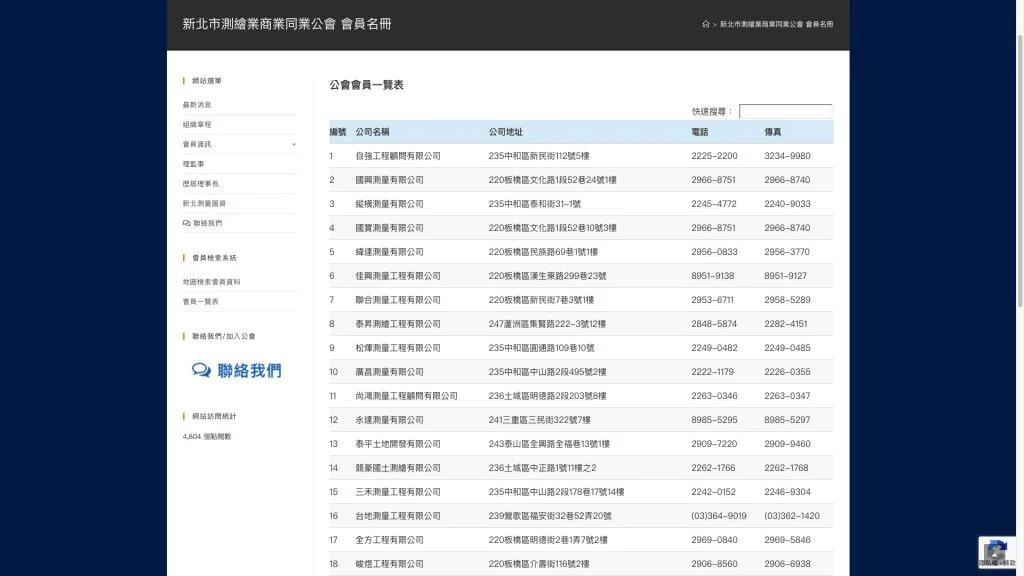Click chat bubble icon beside sidebar 聯絡我們
Viewport: 1024px width, 576px height.
186,223
